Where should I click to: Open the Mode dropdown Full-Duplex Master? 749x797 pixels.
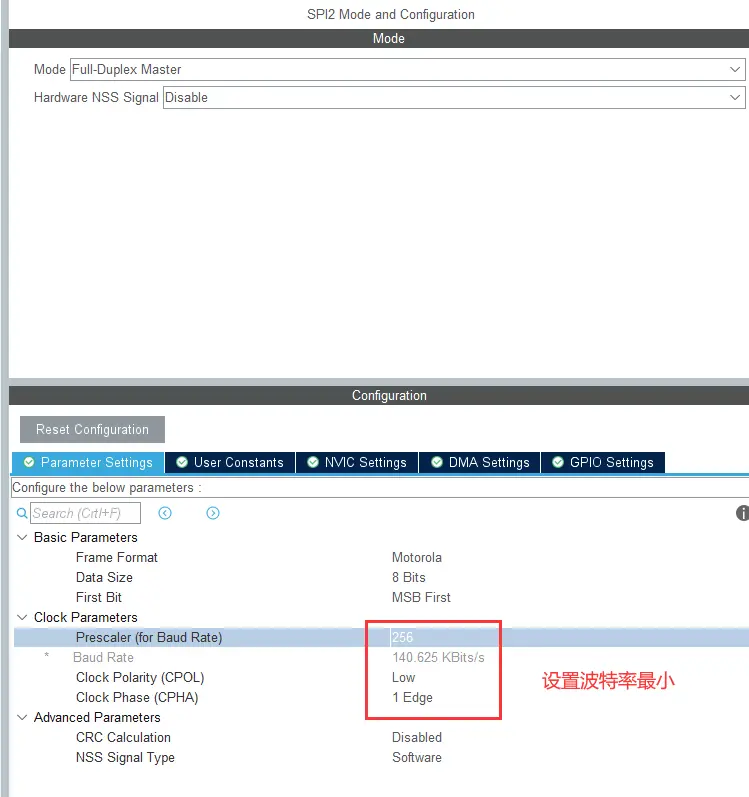click(x=407, y=70)
